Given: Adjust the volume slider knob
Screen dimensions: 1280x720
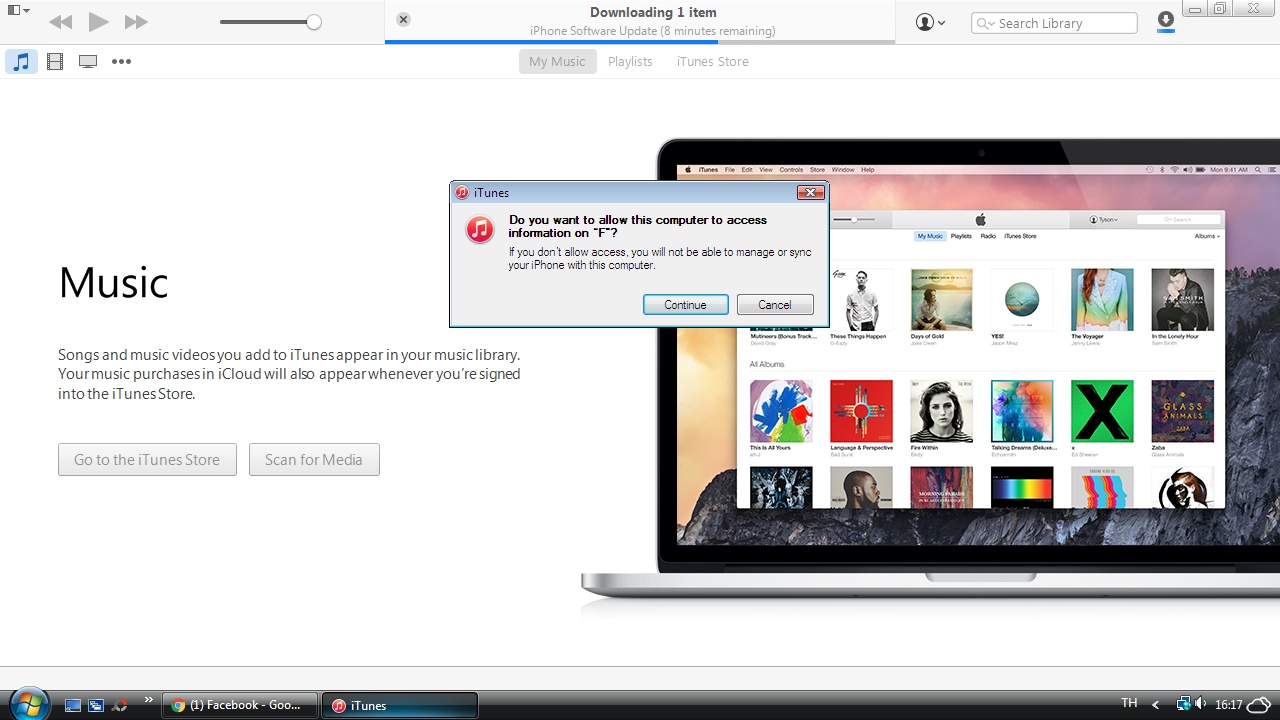Looking at the screenshot, I should [x=314, y=22].
